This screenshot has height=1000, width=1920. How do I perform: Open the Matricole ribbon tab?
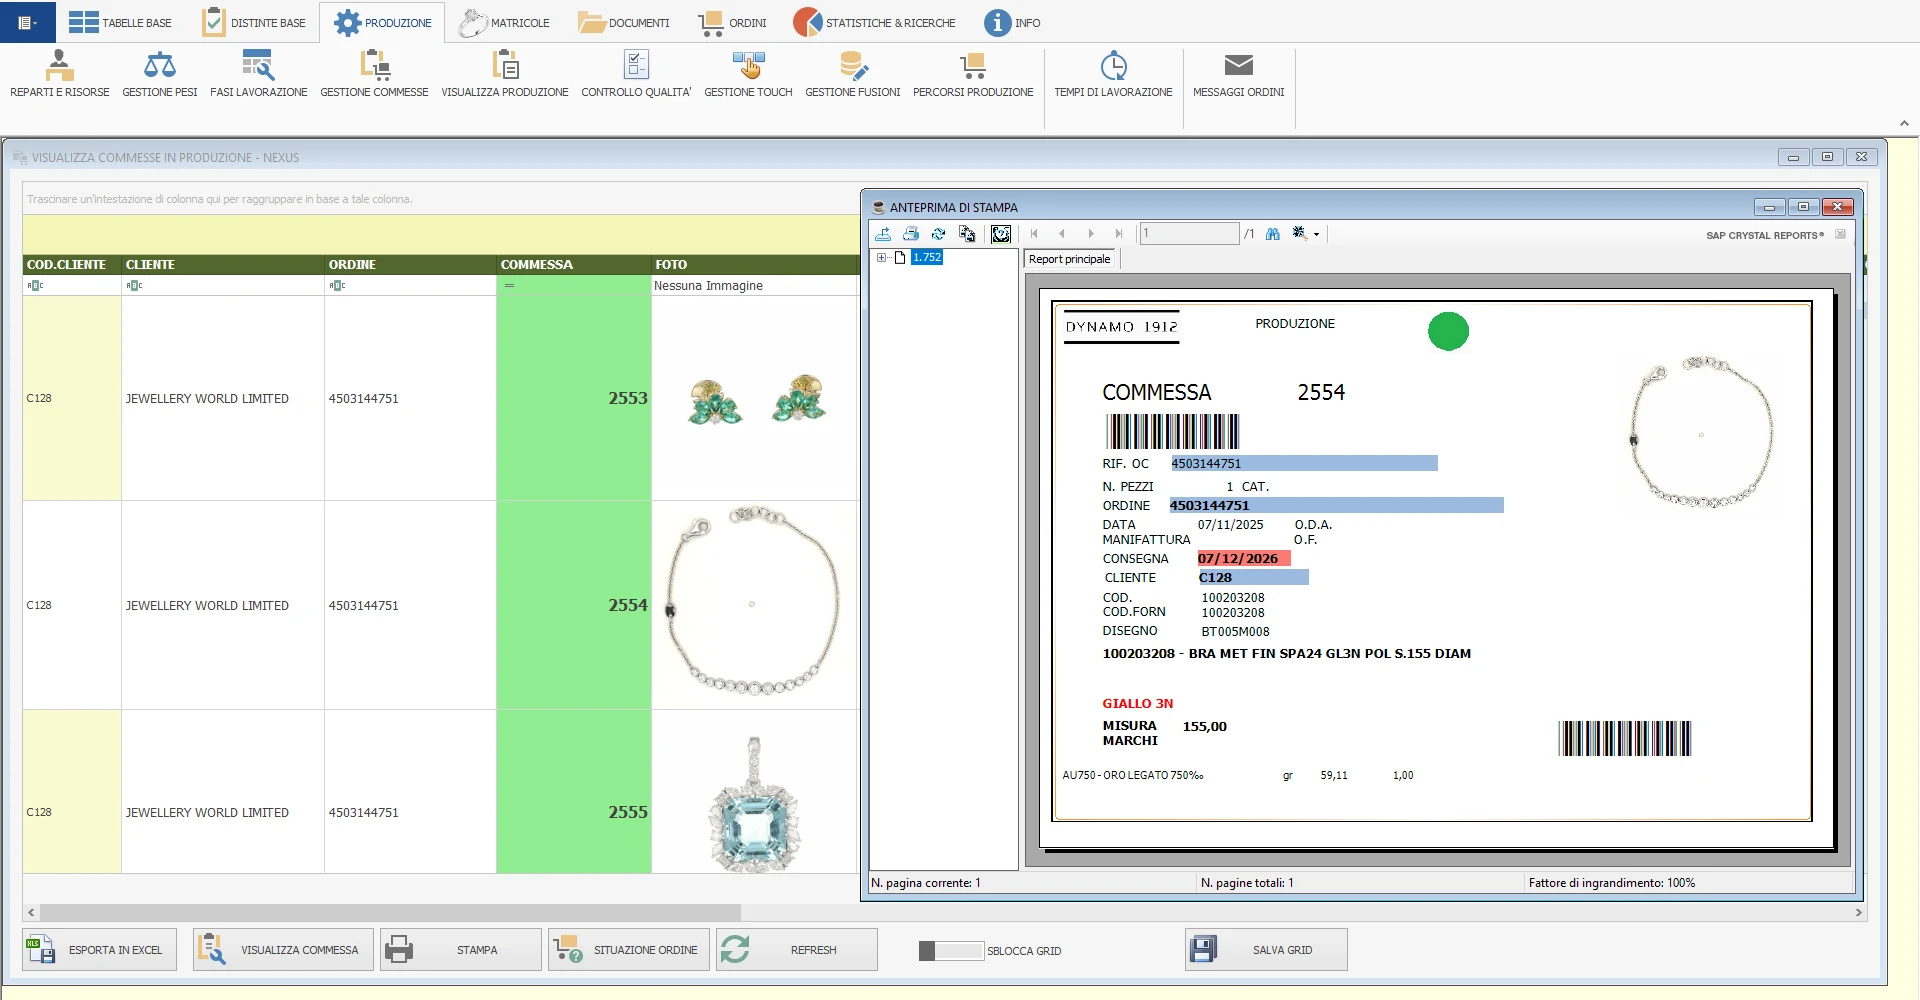point(504,22)
